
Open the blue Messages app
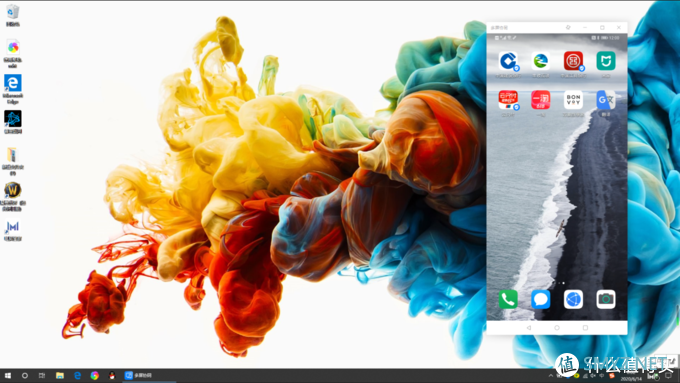tap(540, 299)
